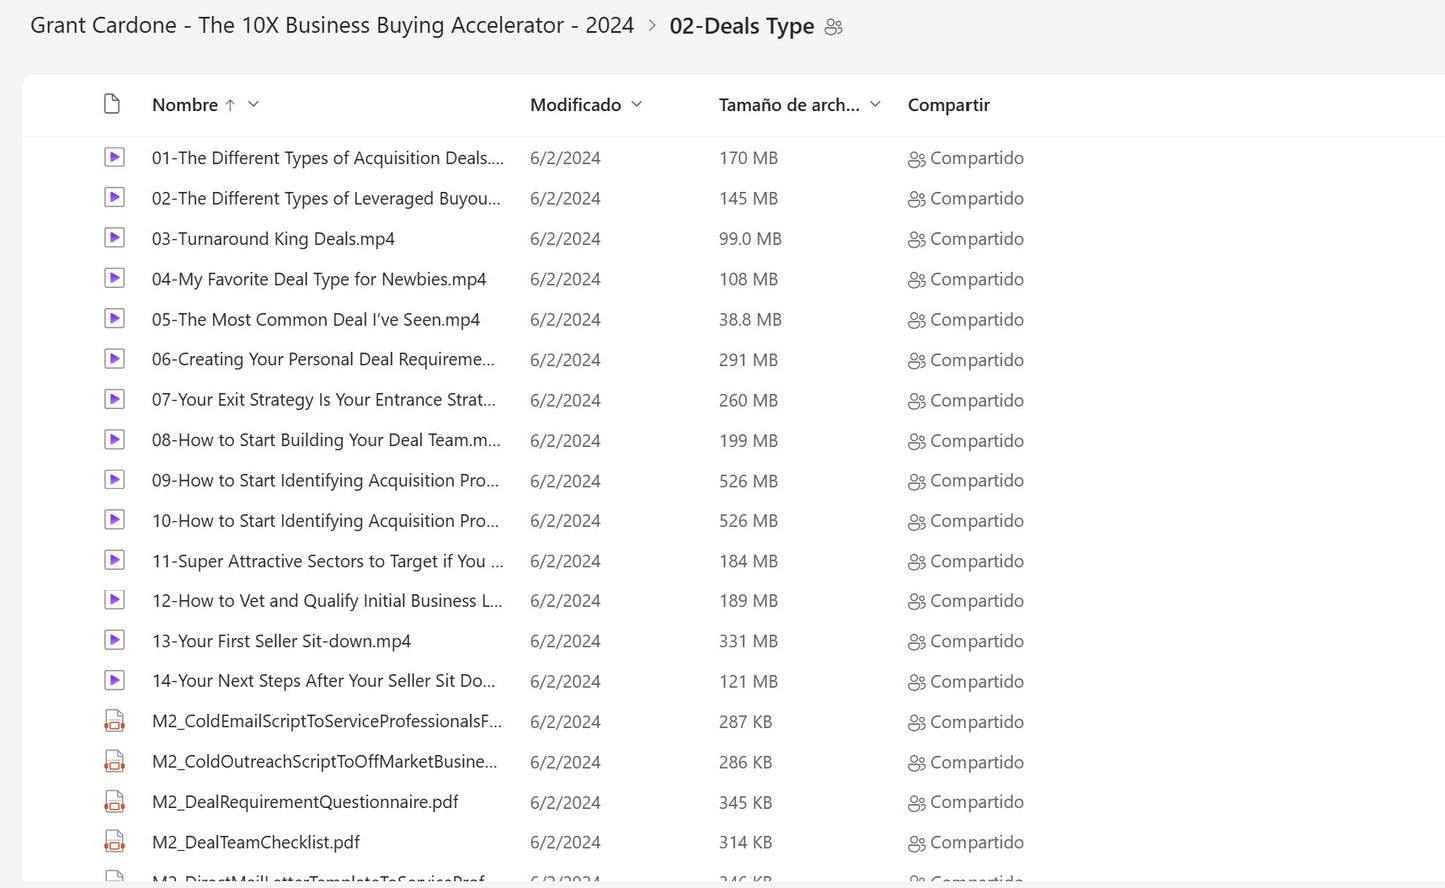1445x888 pixels.
Task: Expand the Modificado column sort menu
Action: [x=637, y=104]
